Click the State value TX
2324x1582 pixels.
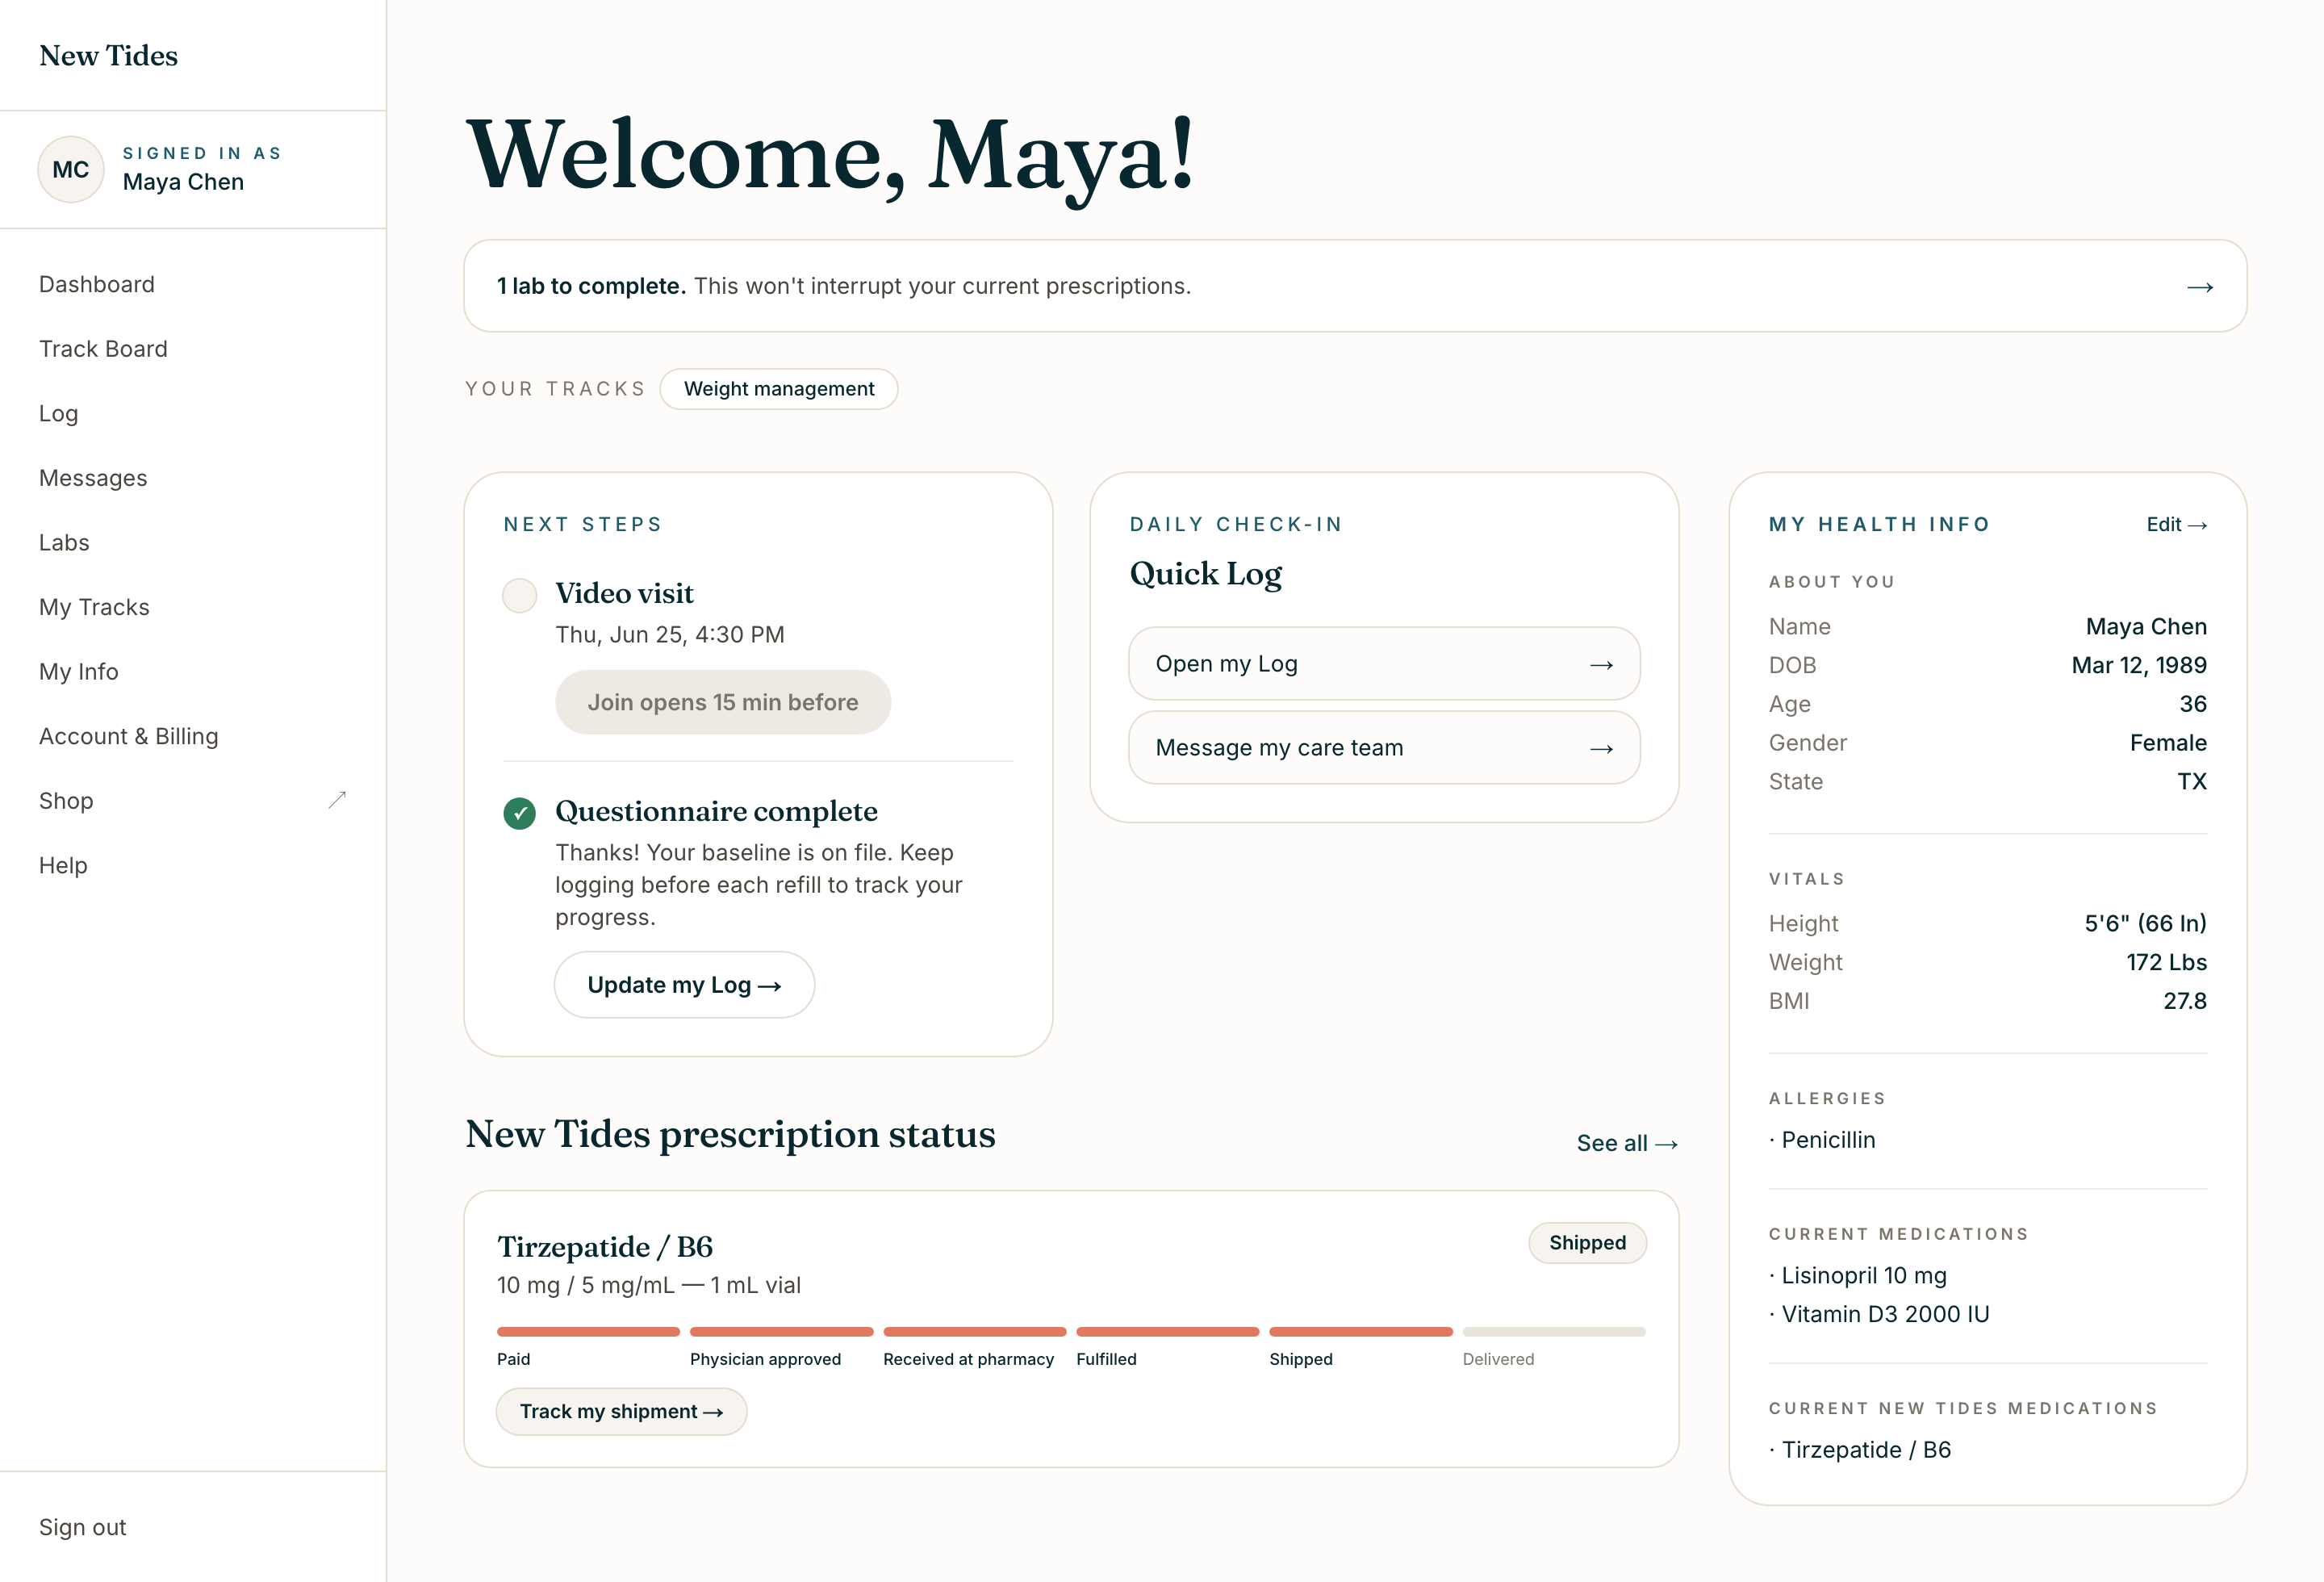(x=2192, y=781)
